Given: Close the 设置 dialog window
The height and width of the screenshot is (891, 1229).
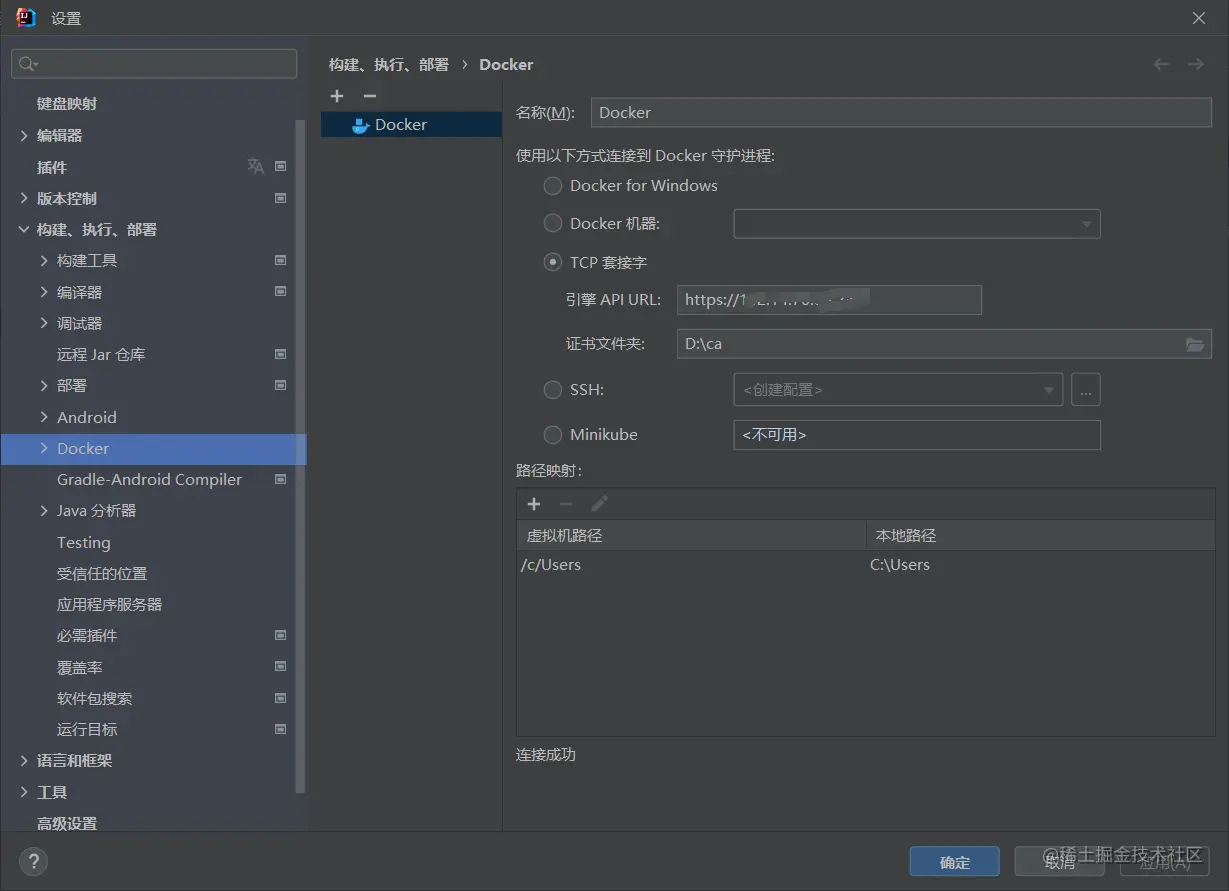Looking at the screenshot, I should pos(1199,18).
